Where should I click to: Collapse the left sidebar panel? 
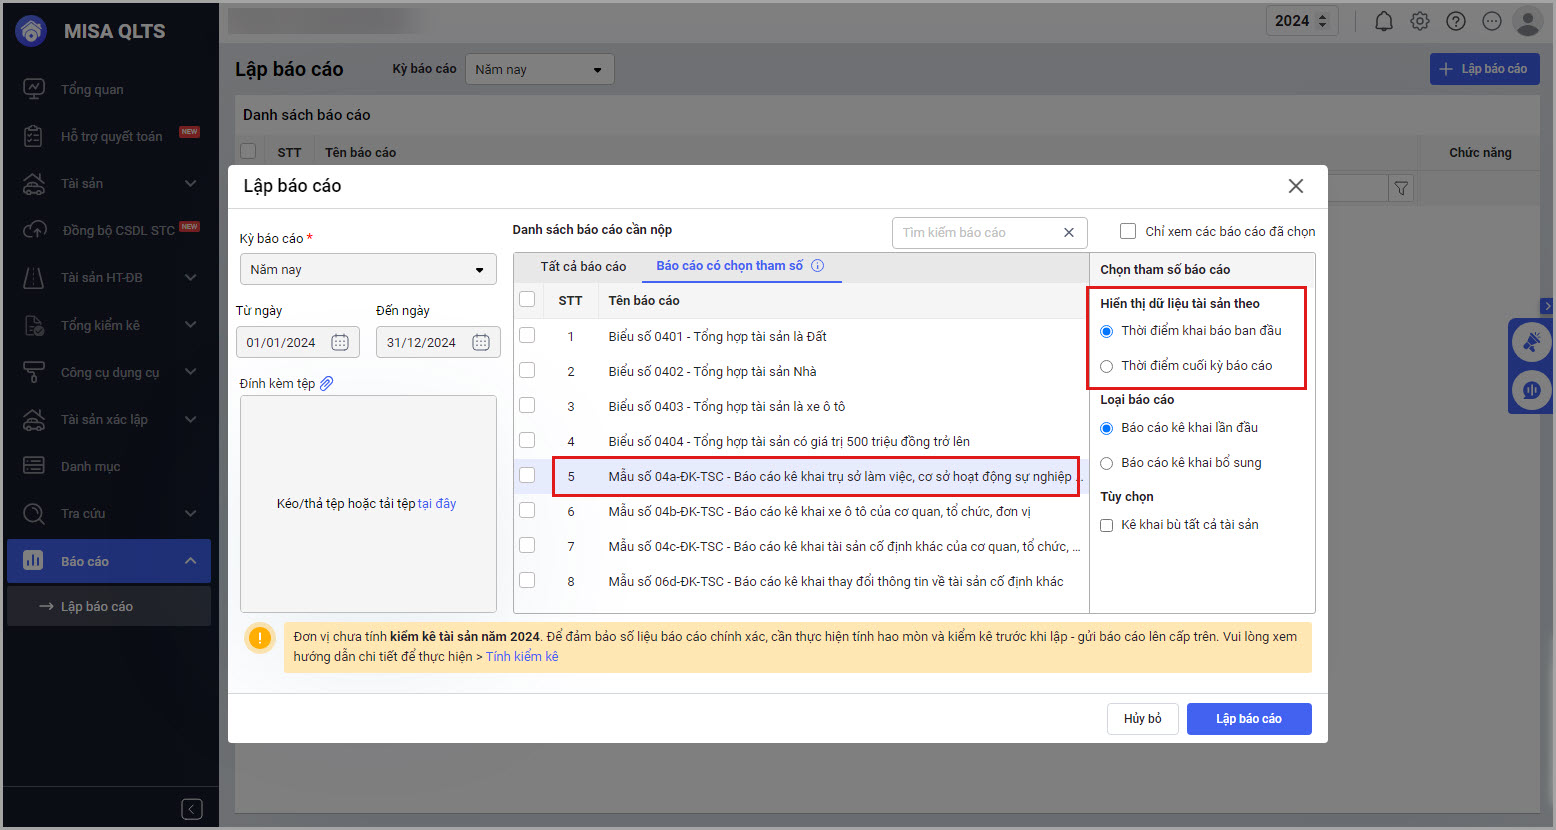(x=192, y=808)
